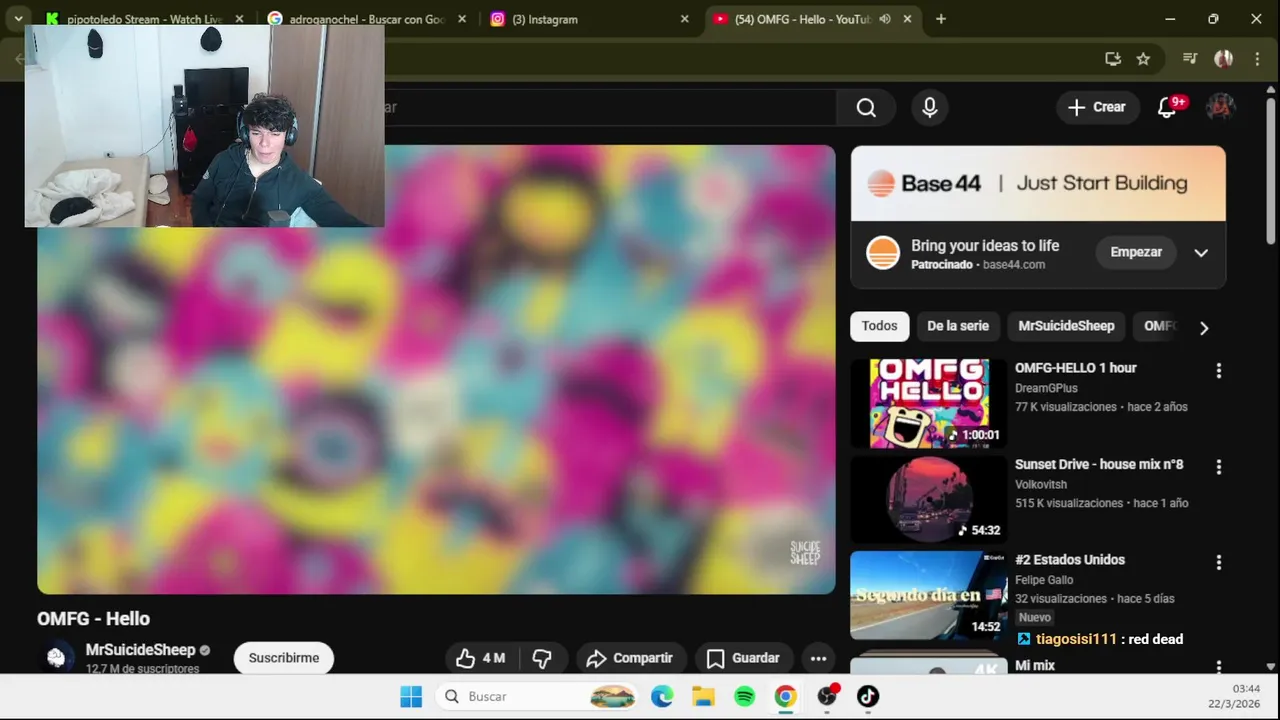
Task: Open a new browser tab
Action: [941, 19]
